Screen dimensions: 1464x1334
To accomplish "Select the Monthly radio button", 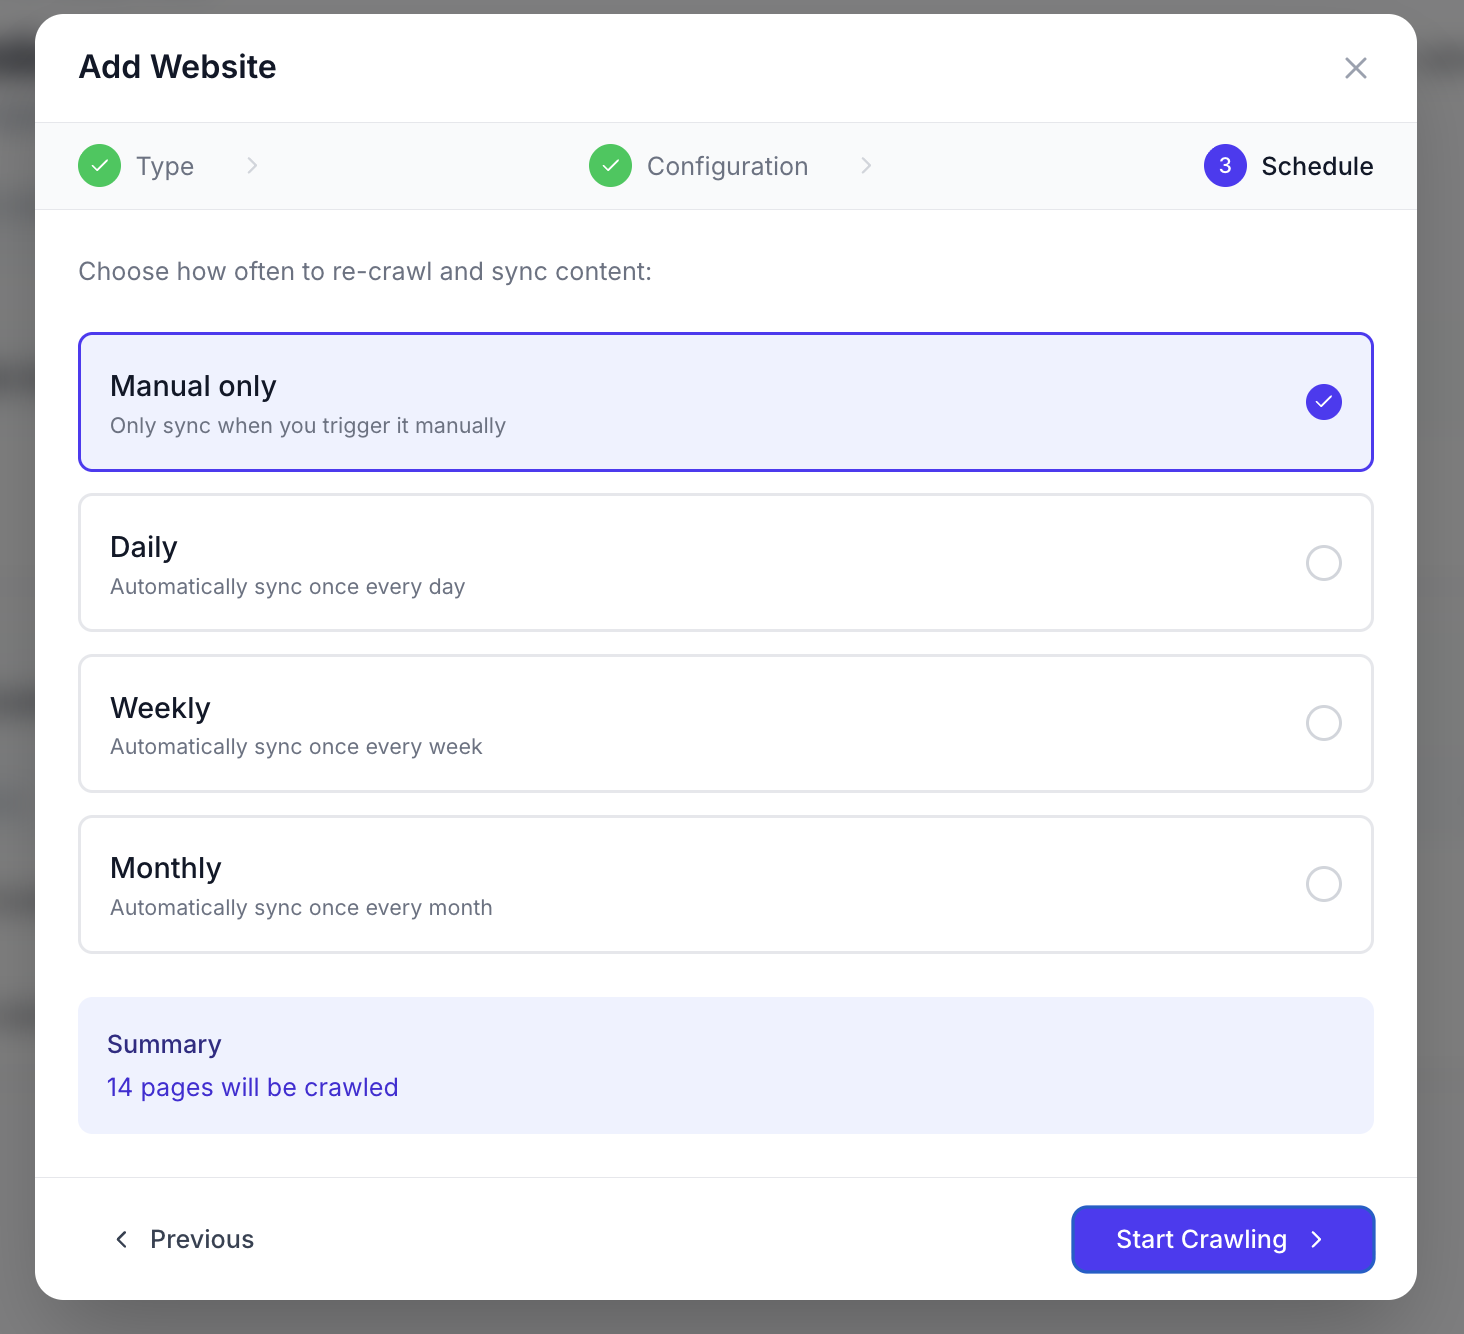I will coord(1323,884).
